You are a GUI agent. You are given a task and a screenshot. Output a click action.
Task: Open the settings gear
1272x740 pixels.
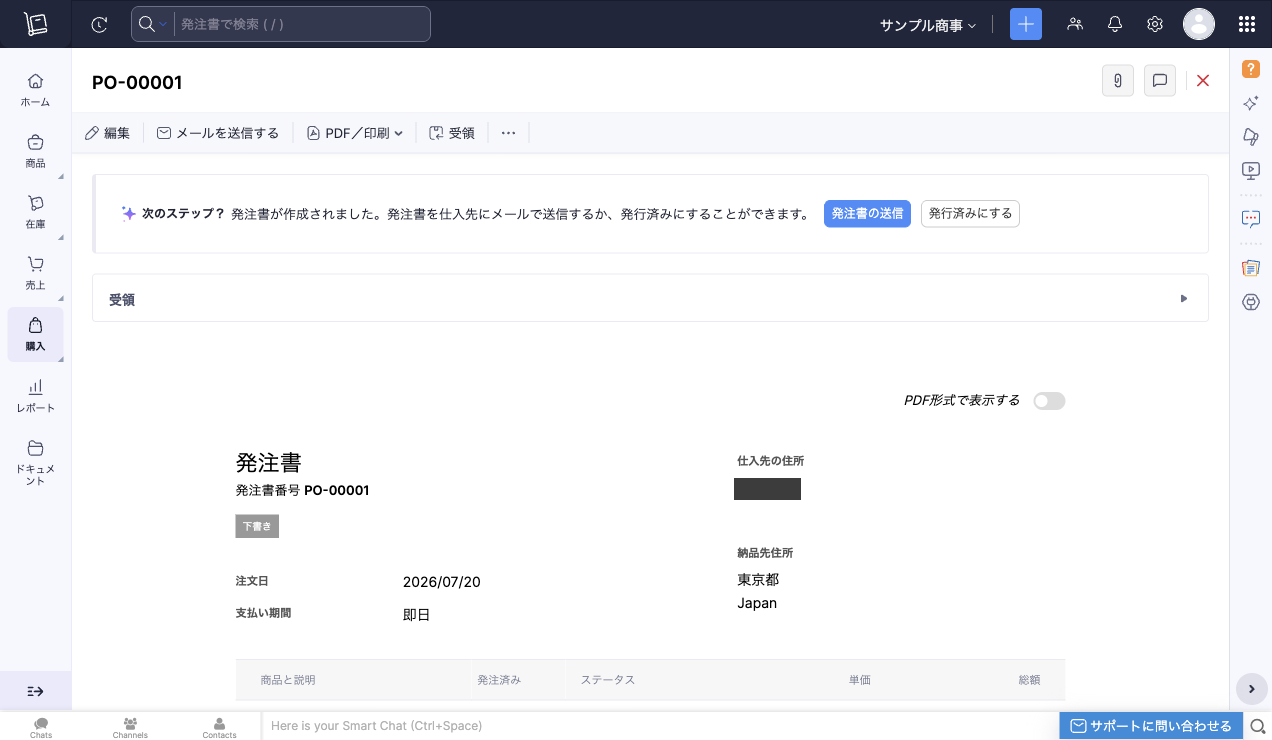(1155, 24)
